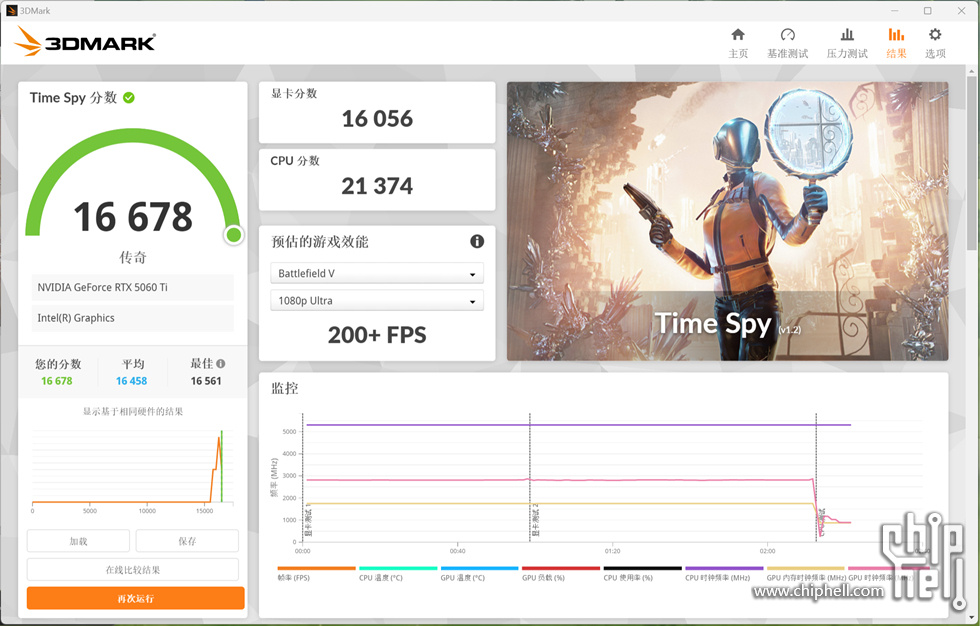This screenshot has width=980, height=626.
Task: Click the NVIDIA GeForce RTX 5060 Ti field
Action: (132, 287)
